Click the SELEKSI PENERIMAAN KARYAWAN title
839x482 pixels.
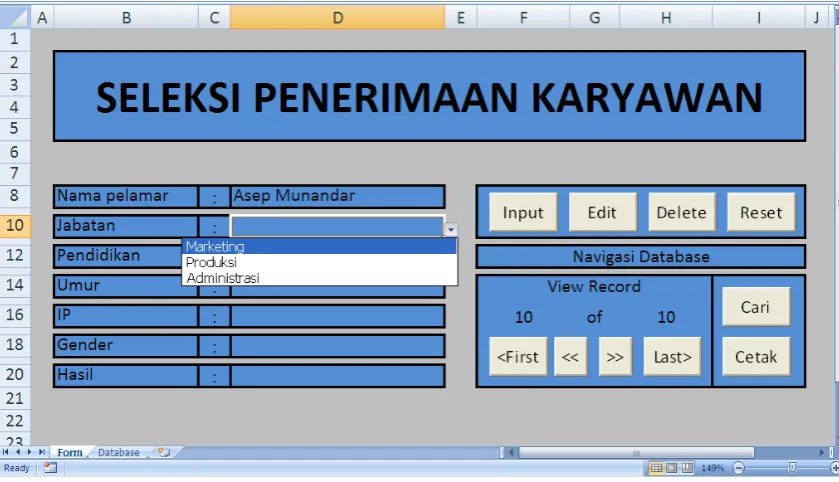coord(429,97)
